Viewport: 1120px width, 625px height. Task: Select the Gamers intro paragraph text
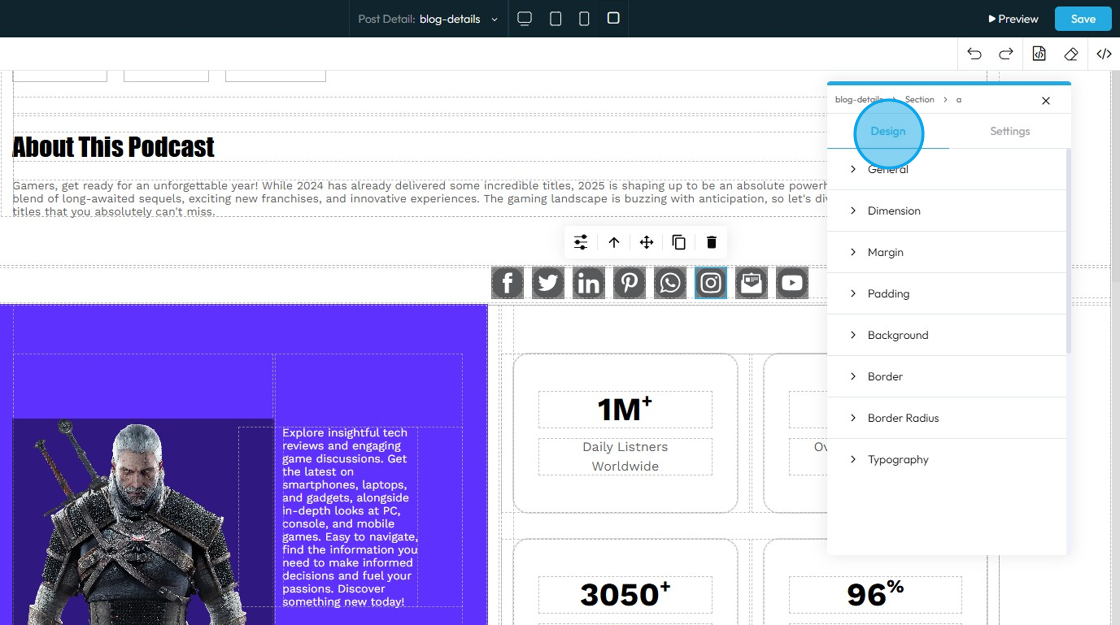coord(420,199)
